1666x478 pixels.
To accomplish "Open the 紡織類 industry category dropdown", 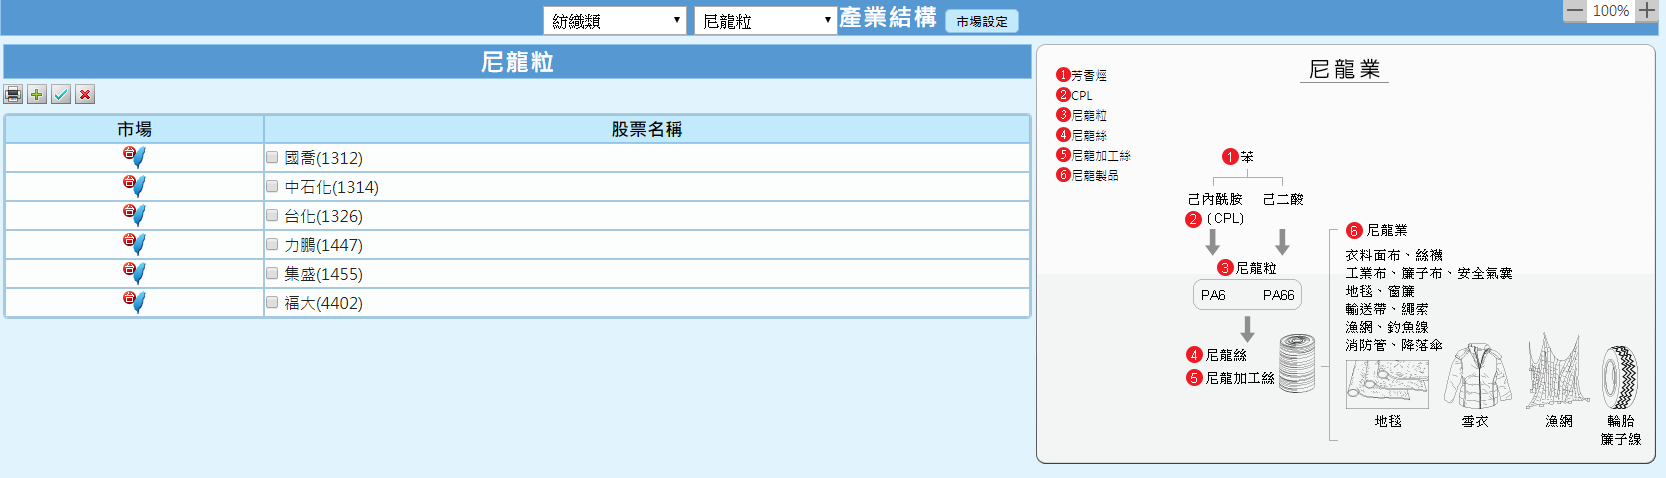I will tap(614, 21).
